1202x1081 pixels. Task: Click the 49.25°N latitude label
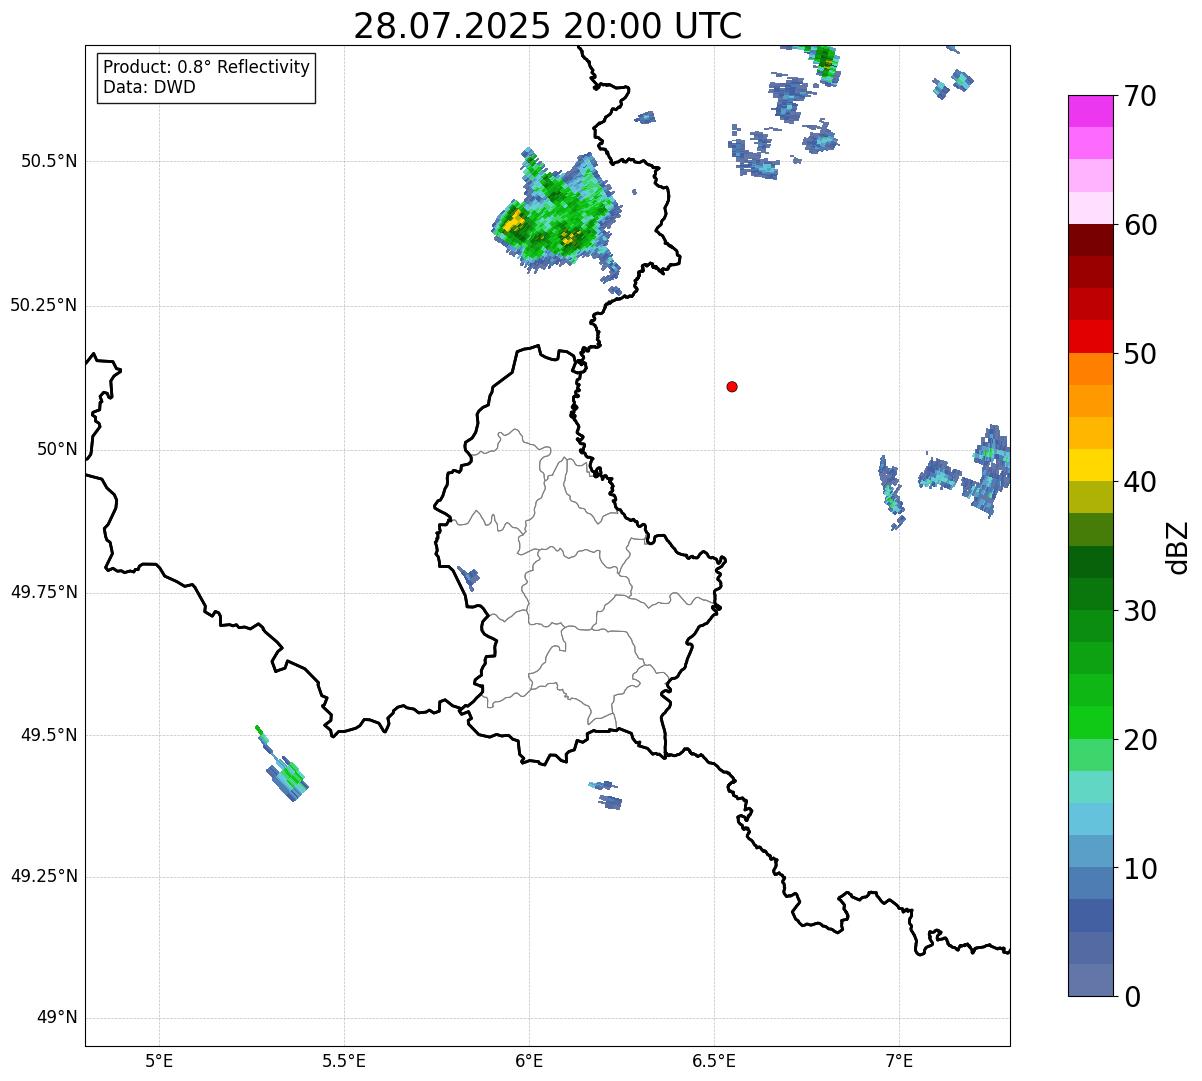click(43, 876)
